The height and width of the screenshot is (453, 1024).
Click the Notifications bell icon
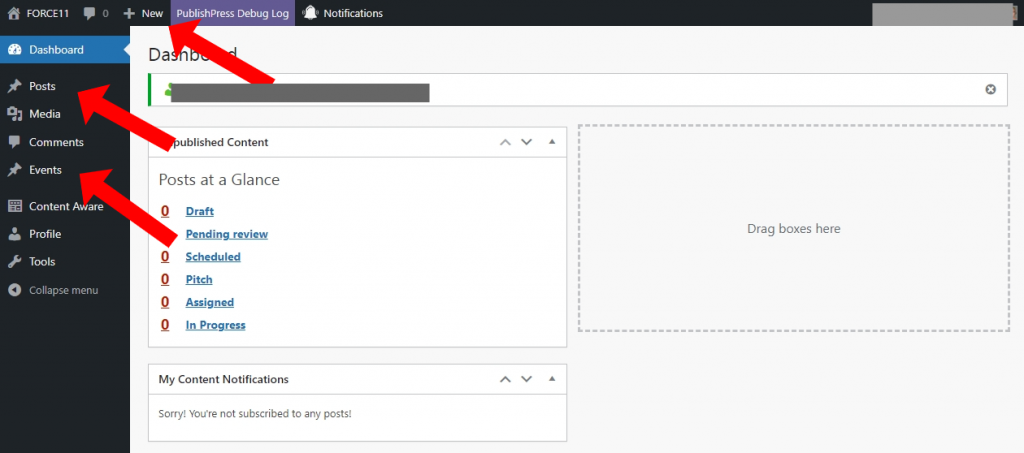tap(311, 13)
